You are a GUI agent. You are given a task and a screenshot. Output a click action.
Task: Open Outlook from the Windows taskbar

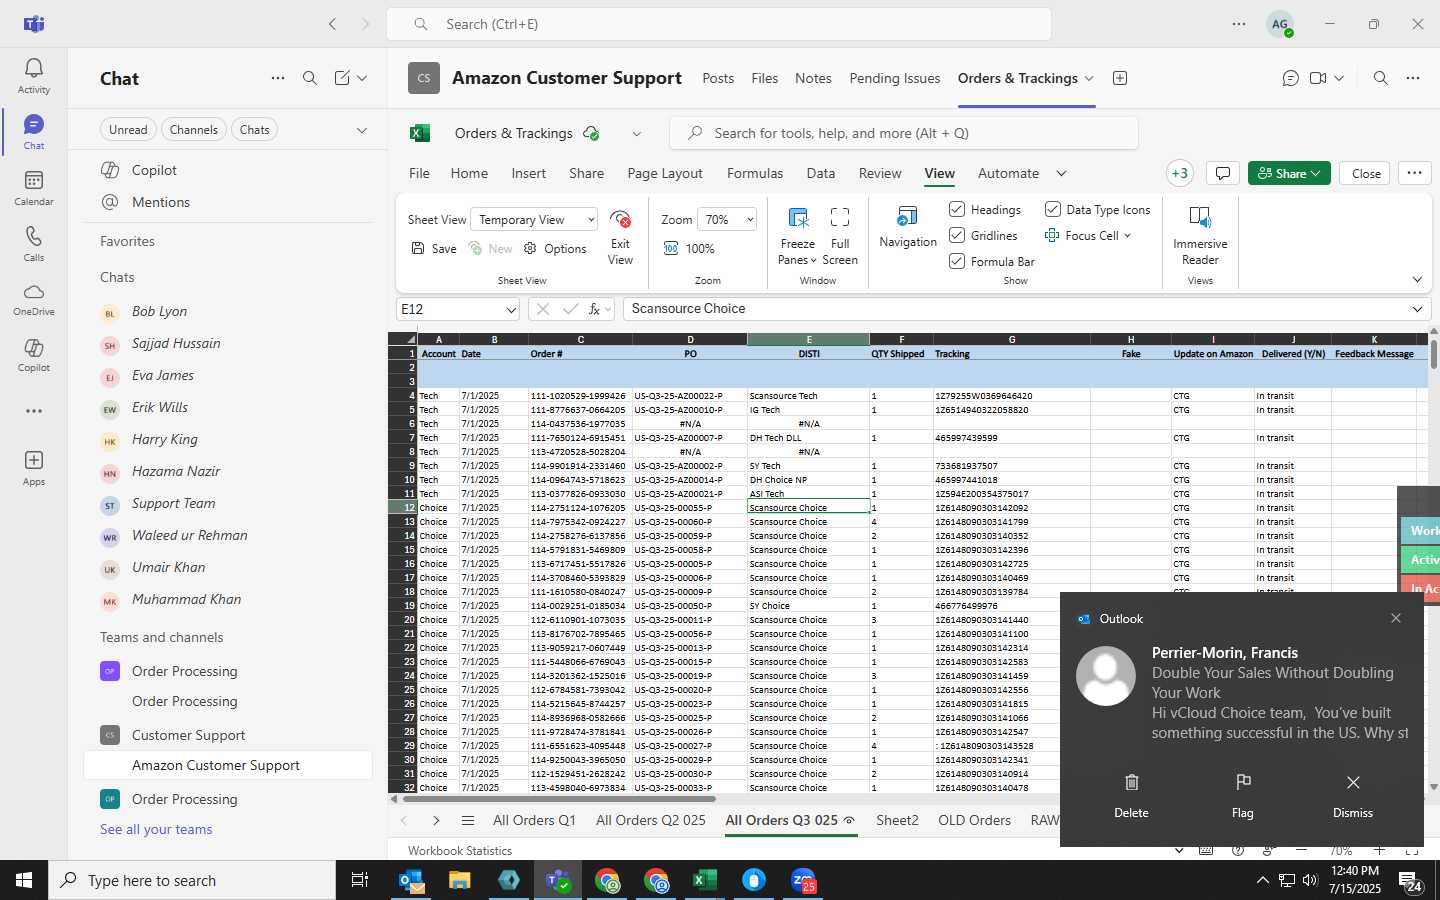point(412,880)
